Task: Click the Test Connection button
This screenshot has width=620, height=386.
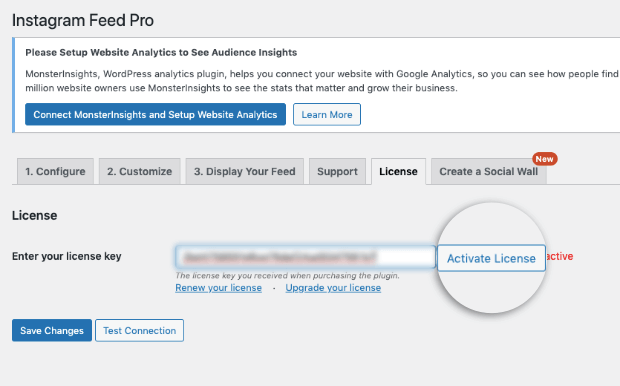Action: click(x=139, y=330)
